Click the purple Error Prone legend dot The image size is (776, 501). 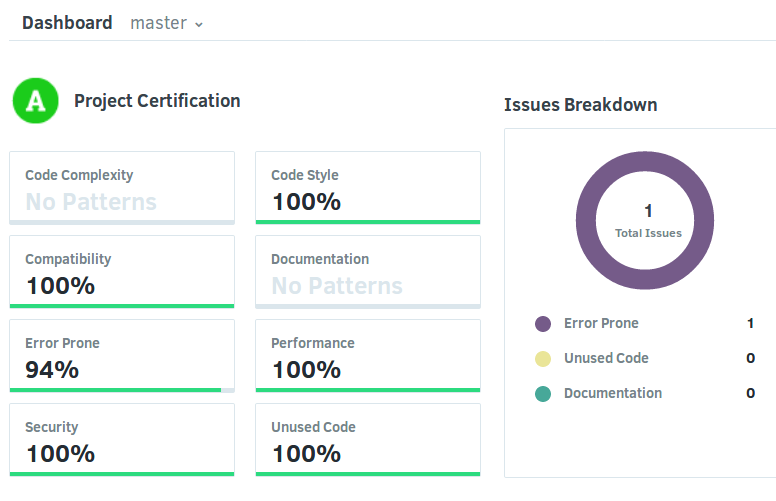pyautogui.click(x=543, y=324)
